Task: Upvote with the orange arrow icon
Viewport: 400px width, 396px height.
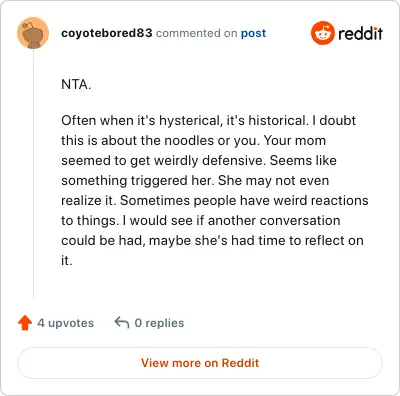Action: tap(25, 323)
